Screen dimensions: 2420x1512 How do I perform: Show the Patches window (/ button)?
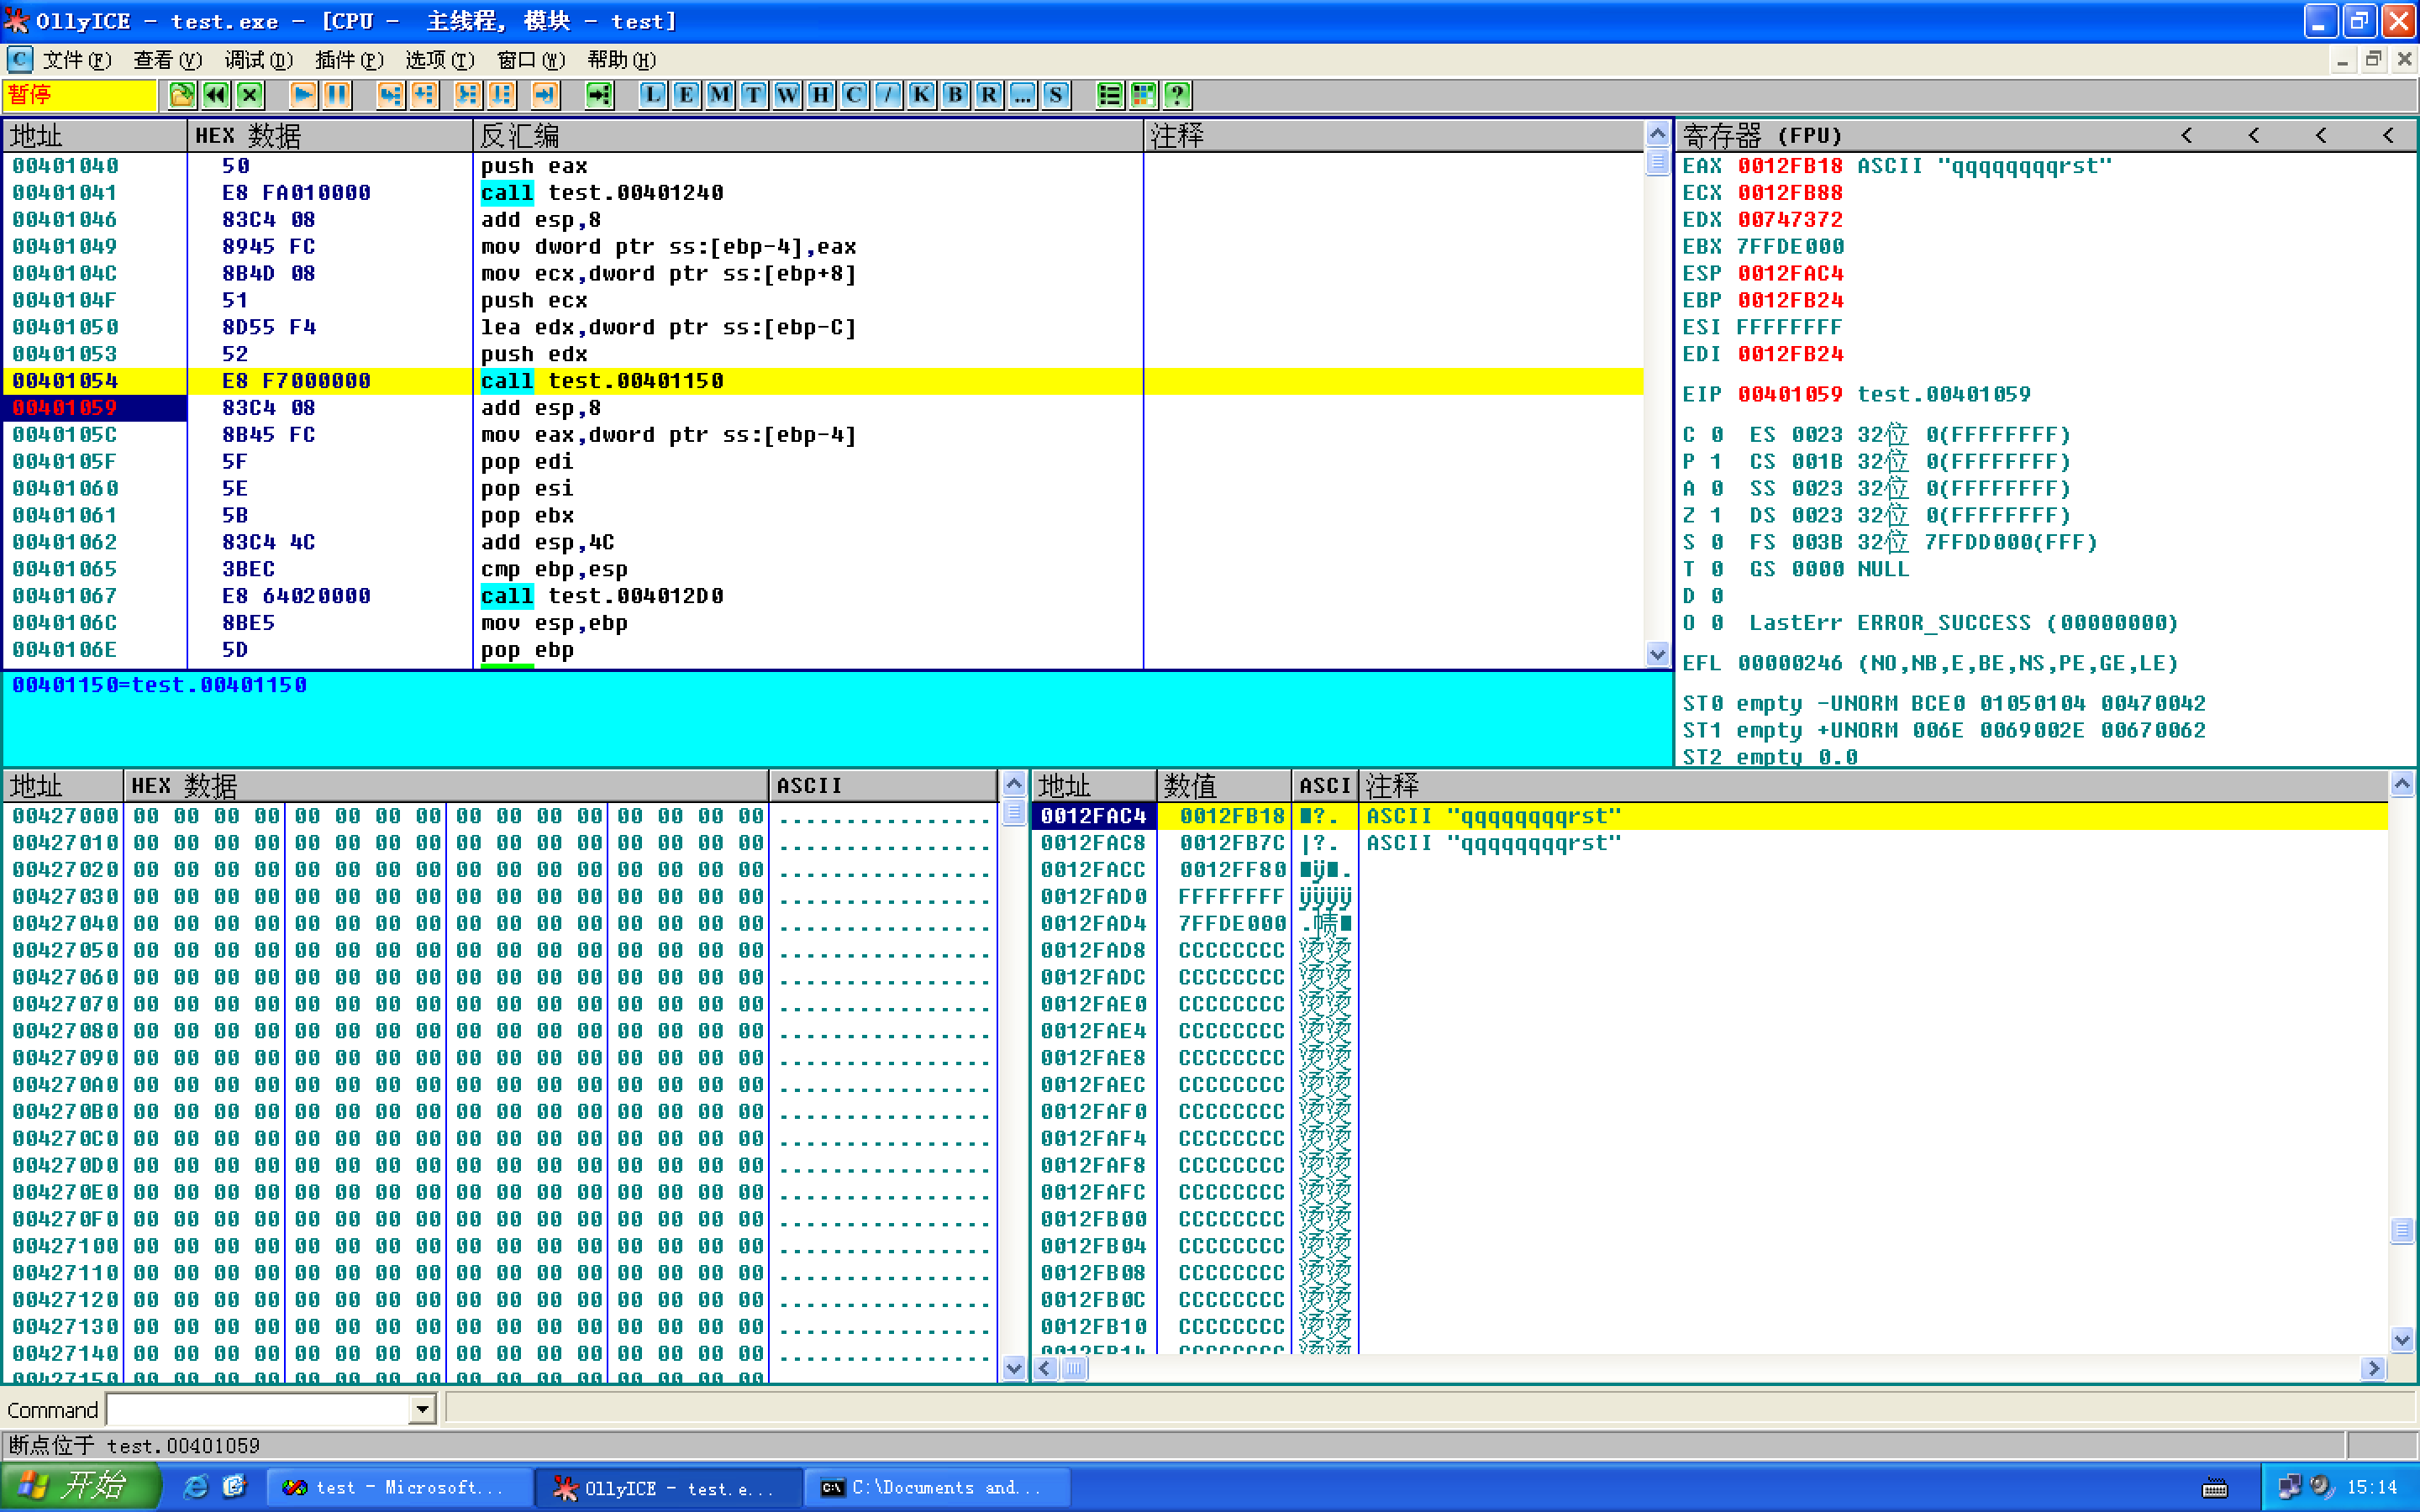[x=888, y=95]
